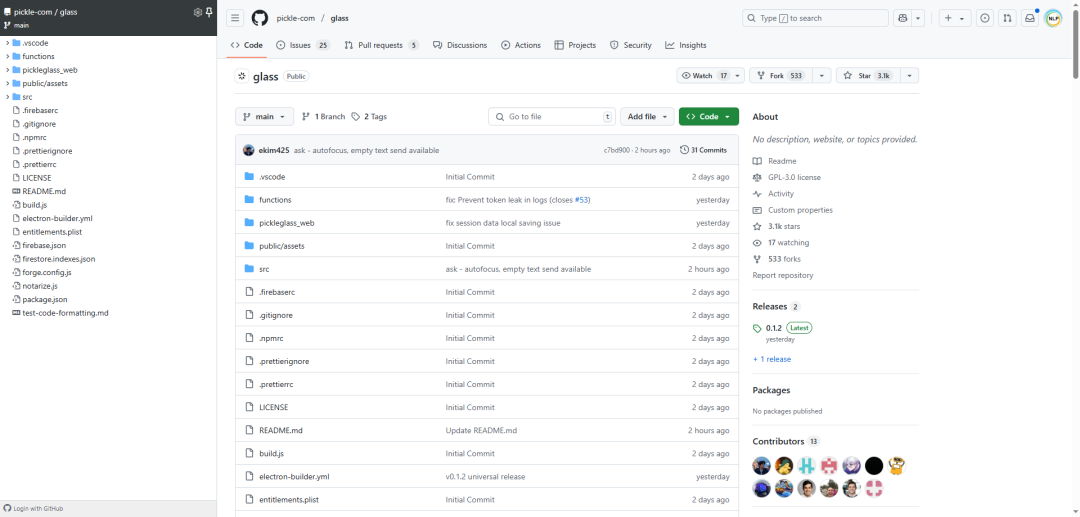Click Login with GitHub in sidebar footer
Image resolution: width=1080 pixels, height=517 pixels.
coord(33,509)
